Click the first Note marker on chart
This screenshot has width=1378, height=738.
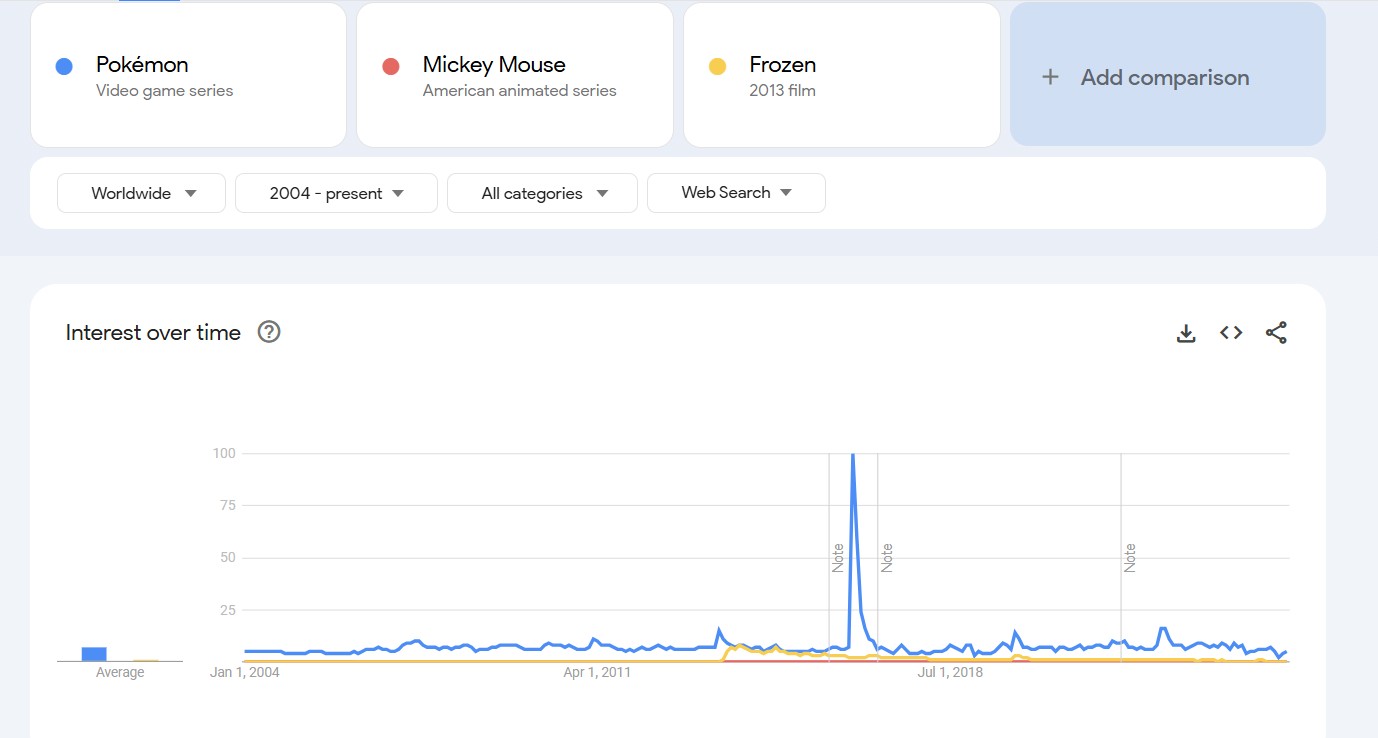pos(838,557)
